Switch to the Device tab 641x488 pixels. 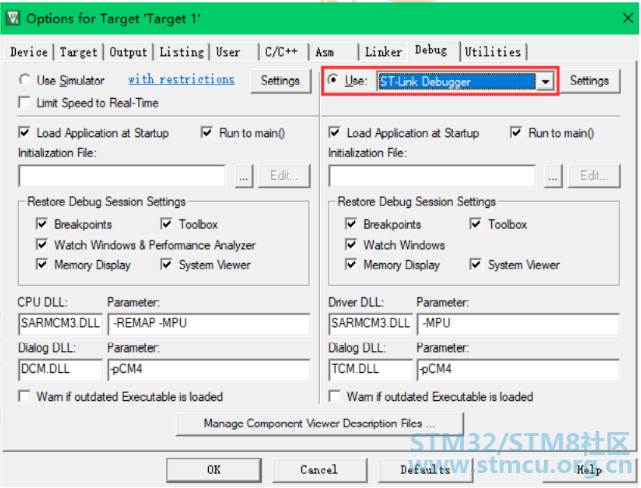[x=29, y=52]
